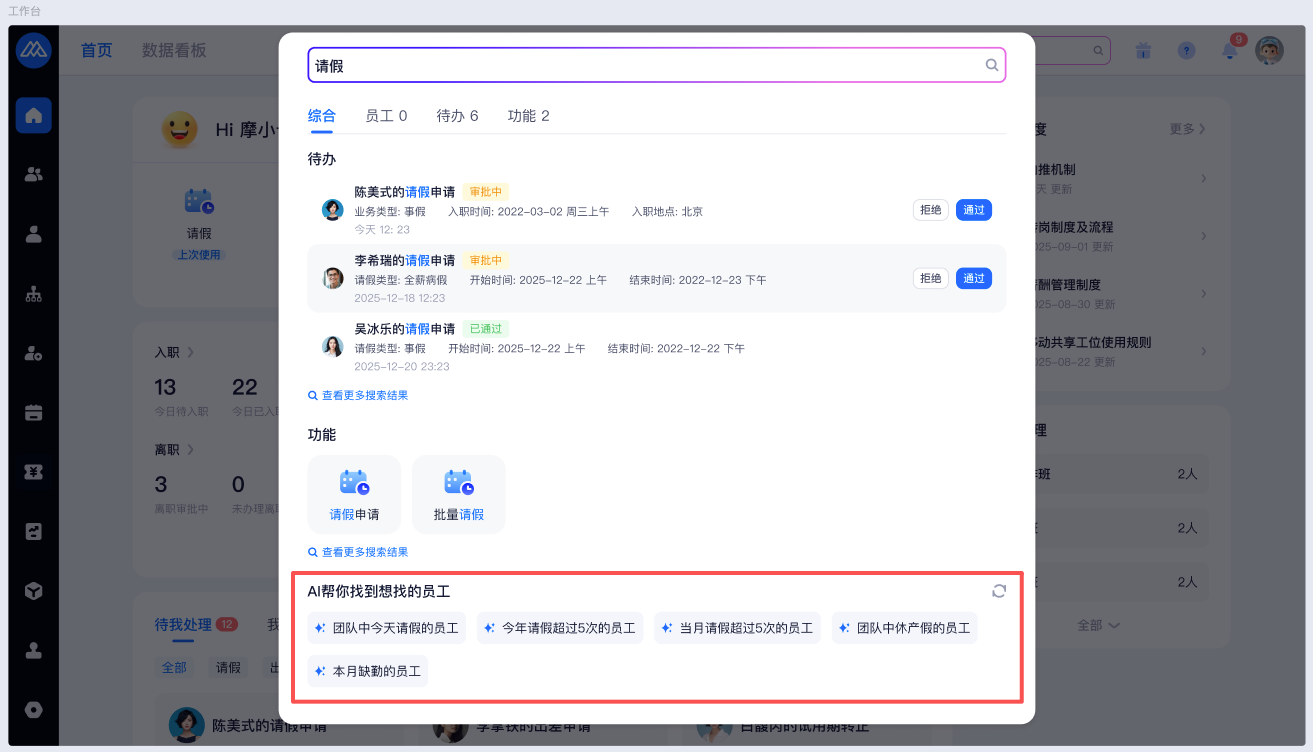1313x752 pixels.
Task: Switch to the 功能 2 tab
Action: pos(528,116)
